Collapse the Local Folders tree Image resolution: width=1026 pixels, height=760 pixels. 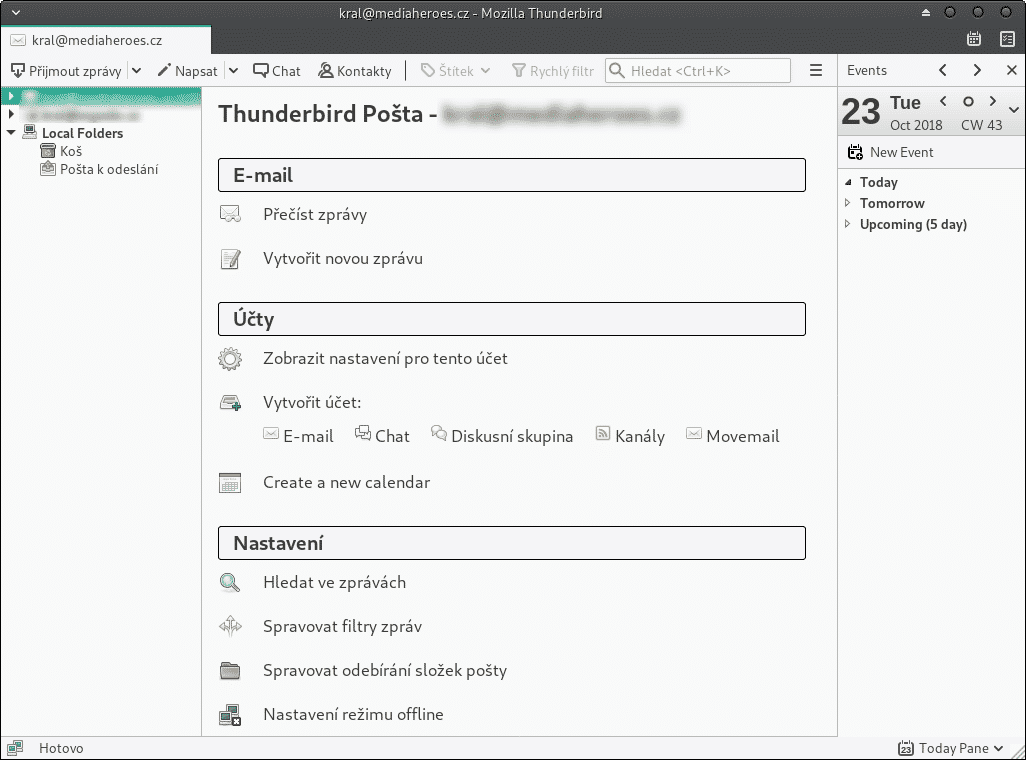point(11,133)
